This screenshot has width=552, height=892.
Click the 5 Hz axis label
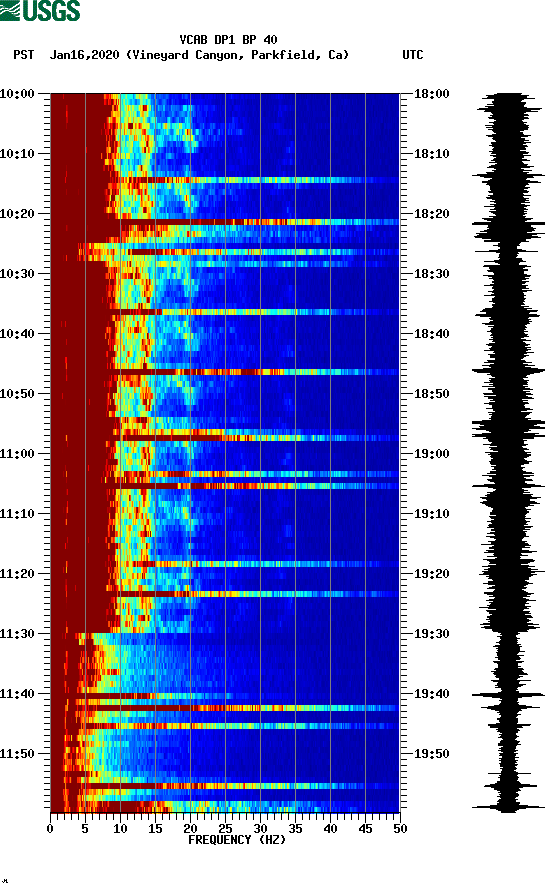85,829
